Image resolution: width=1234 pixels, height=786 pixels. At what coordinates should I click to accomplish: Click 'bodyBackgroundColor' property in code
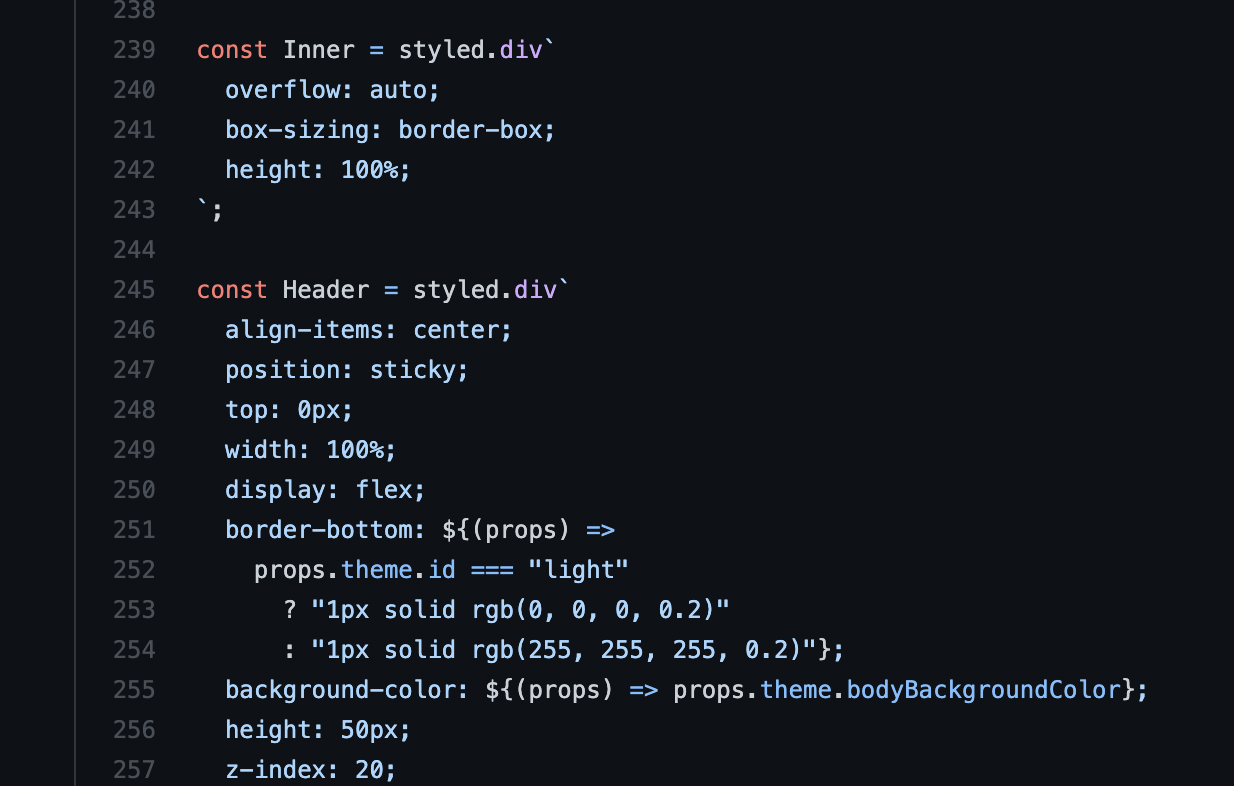pos(984,690)
